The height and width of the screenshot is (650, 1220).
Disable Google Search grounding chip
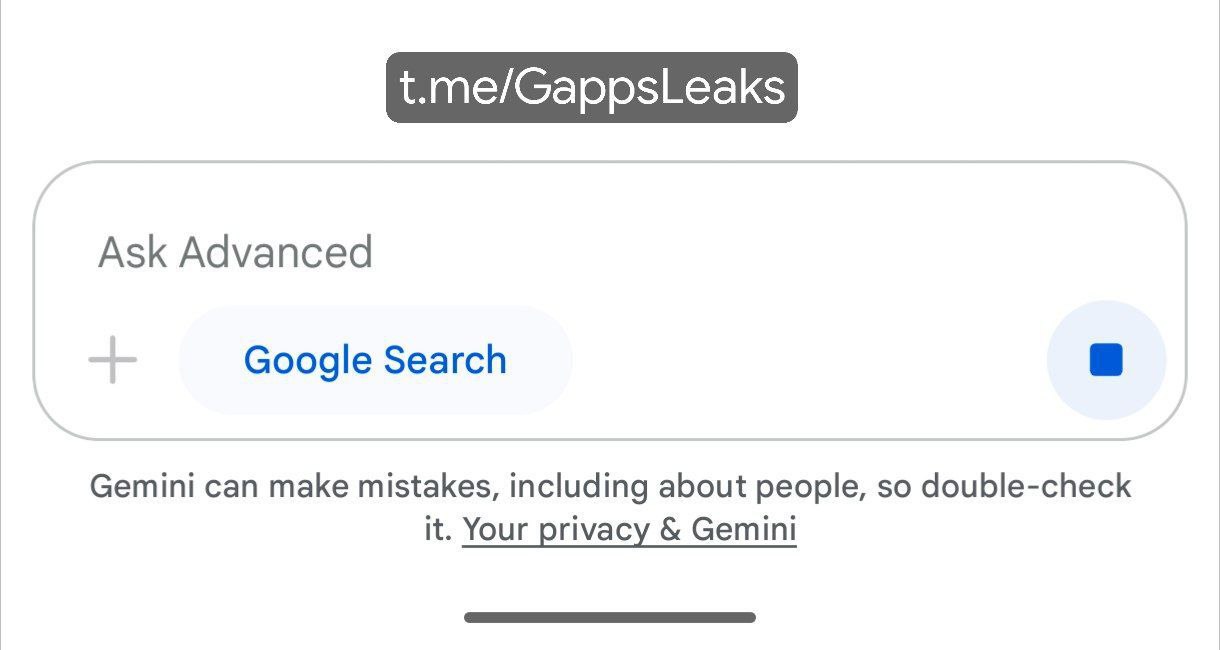click(375, 360)
